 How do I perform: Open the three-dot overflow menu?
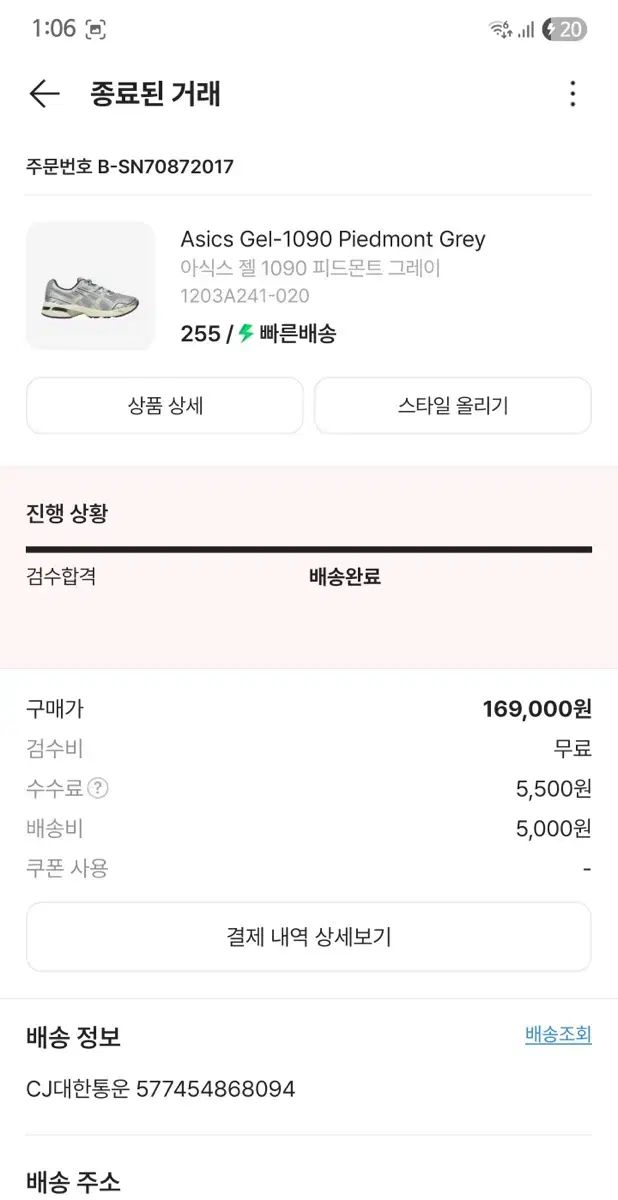point(572,93)
